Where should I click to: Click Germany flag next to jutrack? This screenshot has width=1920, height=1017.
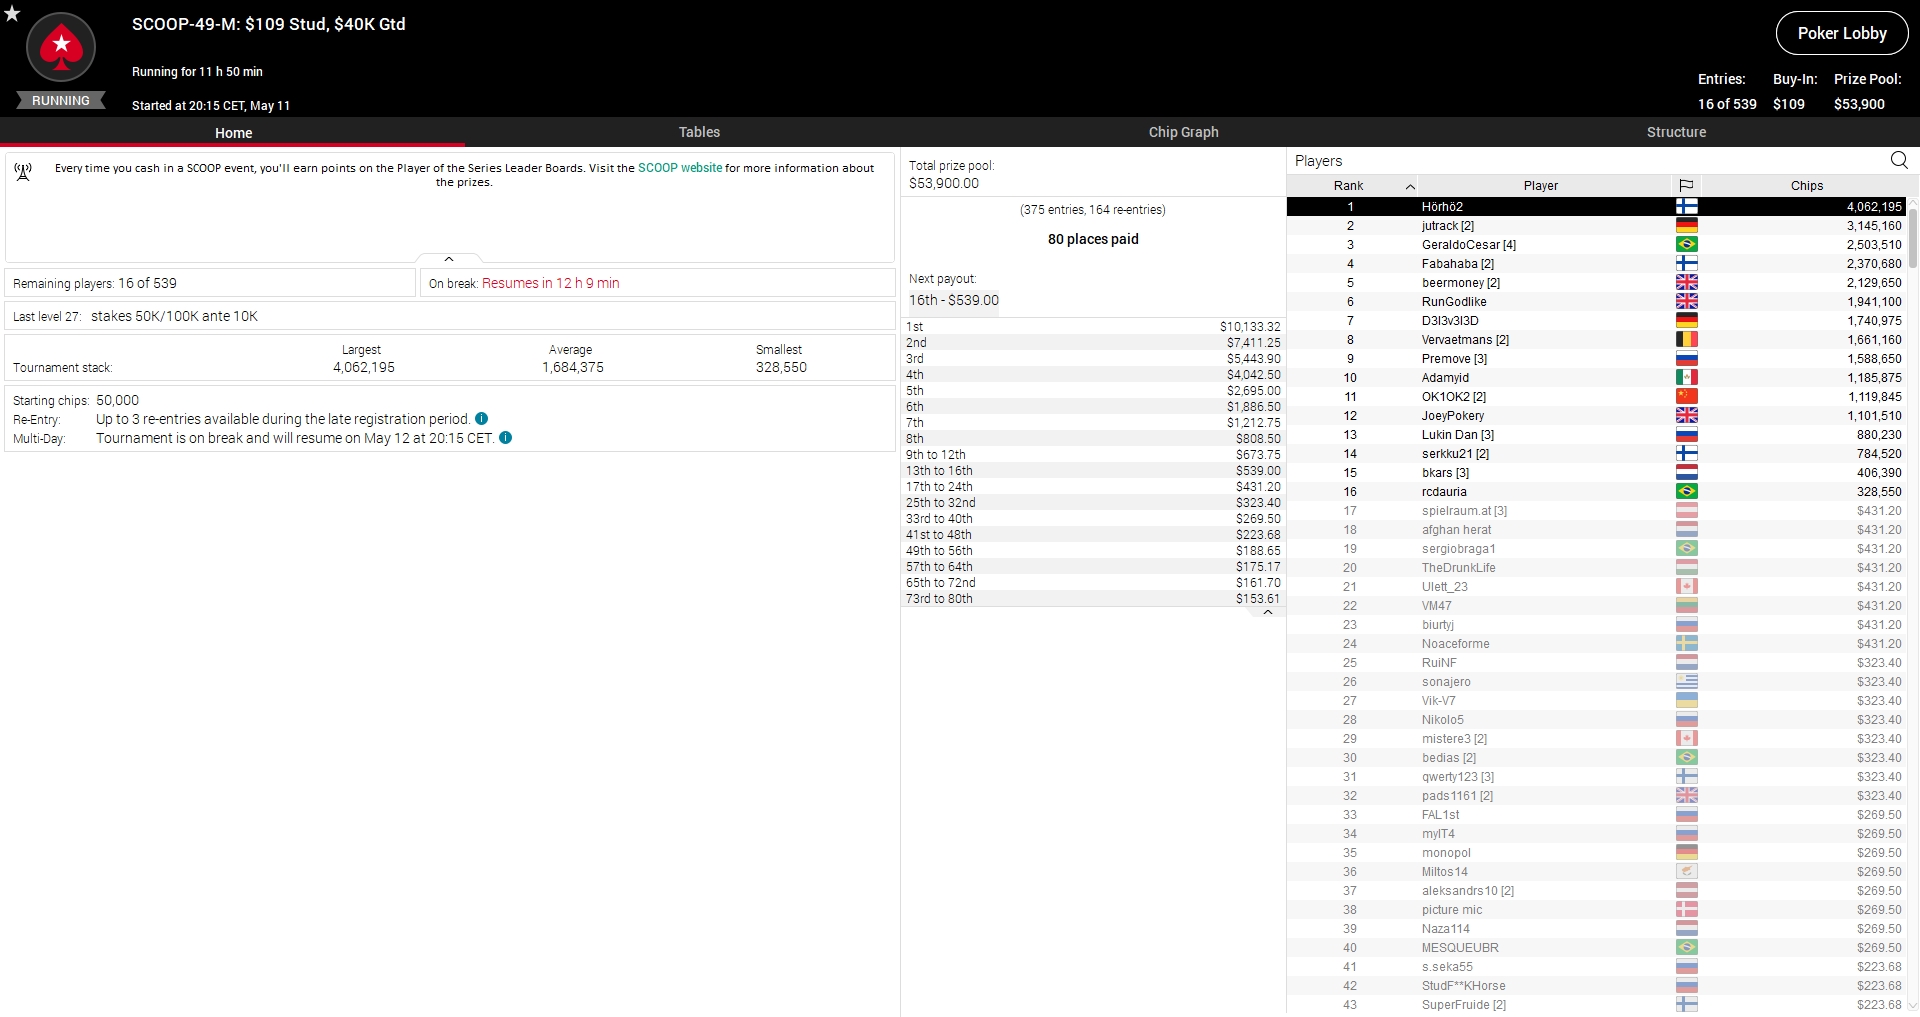coord(1687,226)
